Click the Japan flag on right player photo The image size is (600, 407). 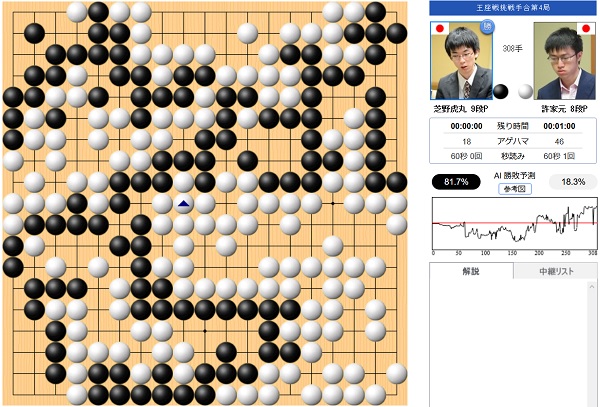[x=586, y=28]
